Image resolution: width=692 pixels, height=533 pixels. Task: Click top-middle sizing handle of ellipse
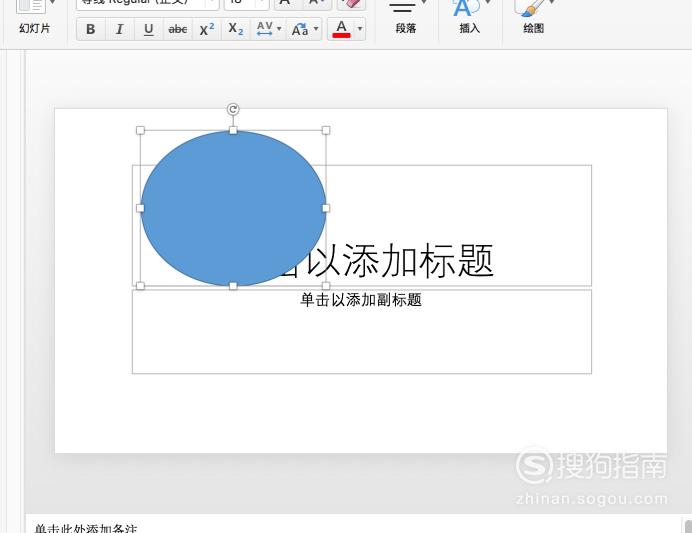pyautogui.click(x=233, y=130)
